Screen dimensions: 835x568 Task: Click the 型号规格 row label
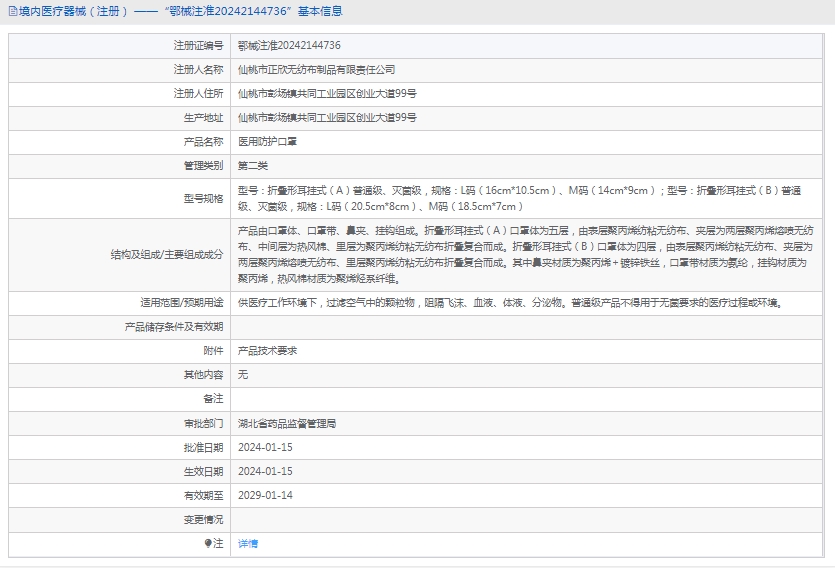[x=204, y=198]
